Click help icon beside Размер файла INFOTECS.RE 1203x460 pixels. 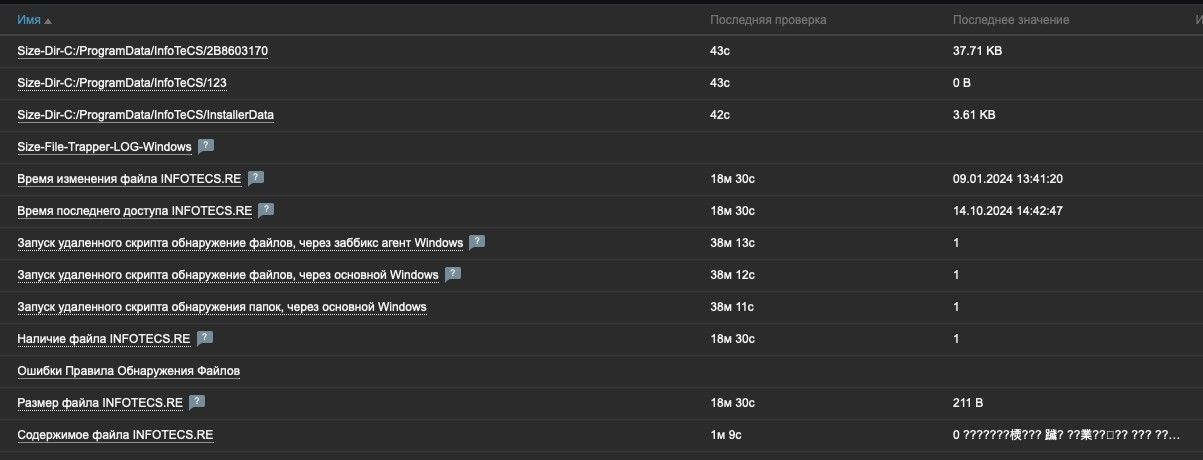(x=197, y=402)
